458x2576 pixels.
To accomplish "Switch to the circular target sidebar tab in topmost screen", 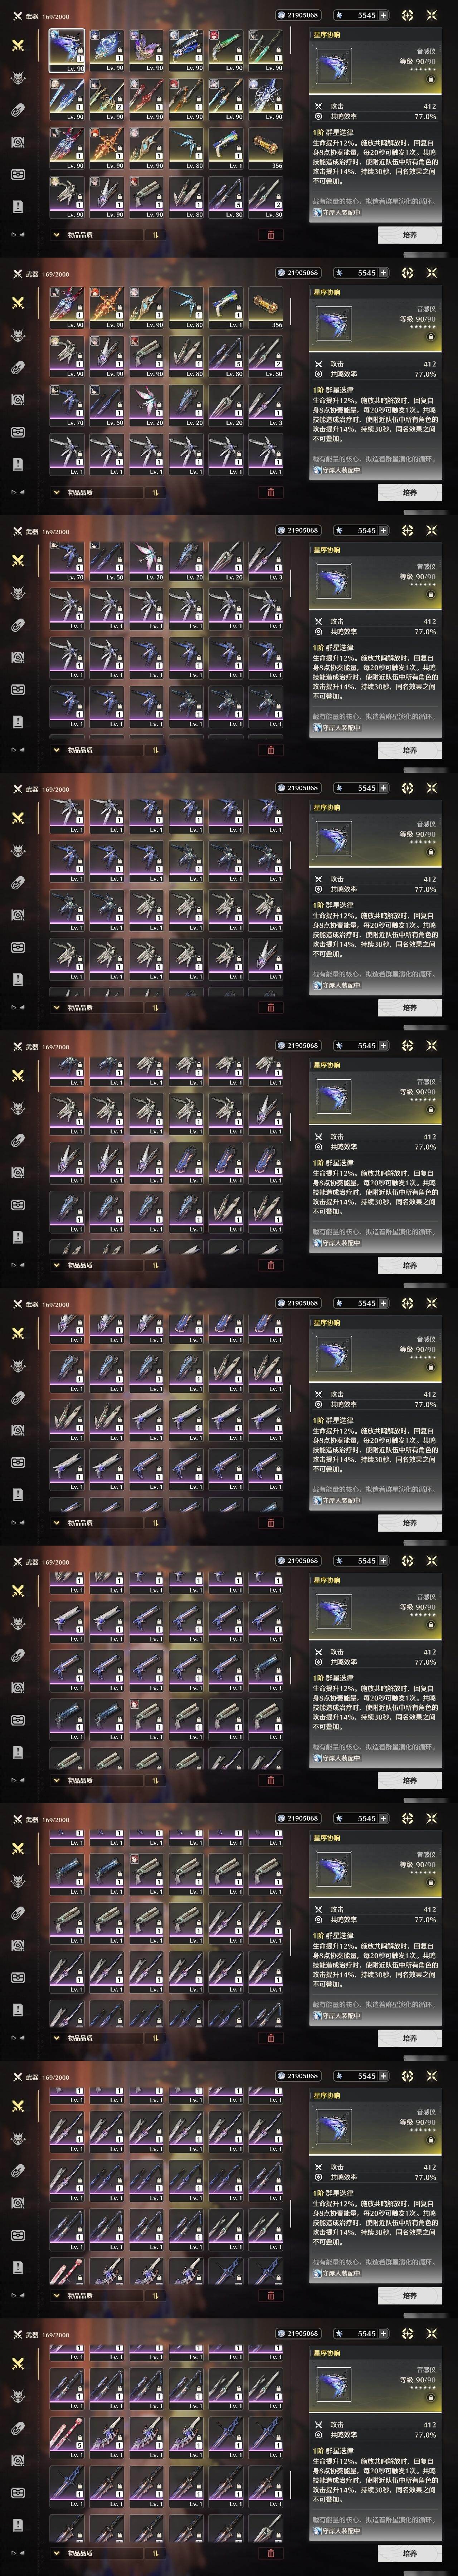I will [18, 142].
